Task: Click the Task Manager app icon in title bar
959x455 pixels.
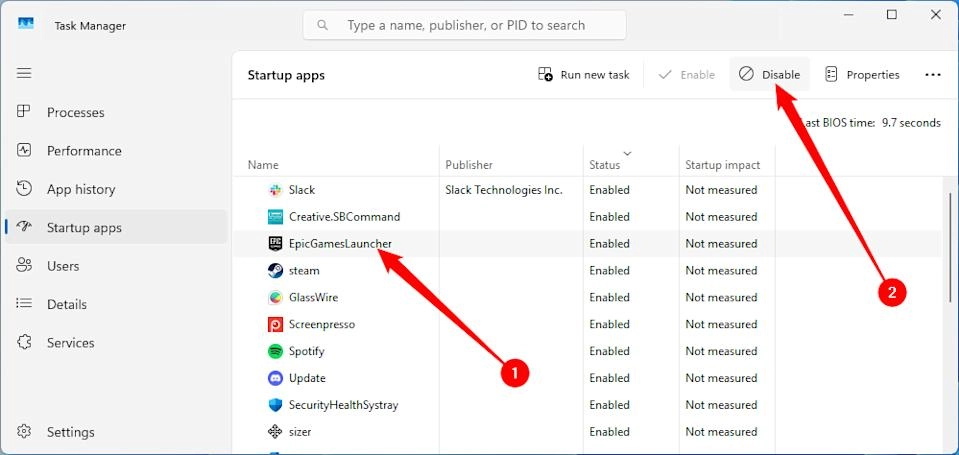Action: [26, 24]
